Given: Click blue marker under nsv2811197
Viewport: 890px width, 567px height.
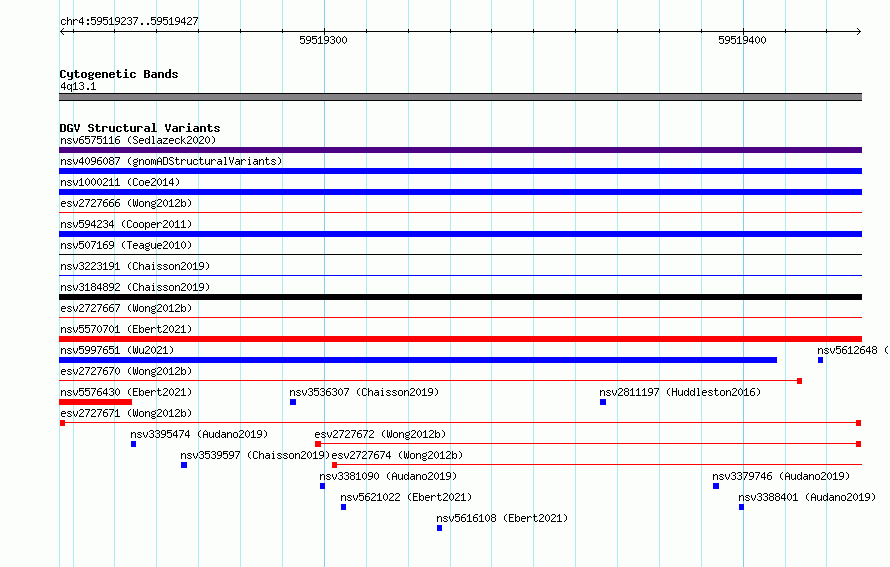Looking at the screenshot, I should pos(603,402).
